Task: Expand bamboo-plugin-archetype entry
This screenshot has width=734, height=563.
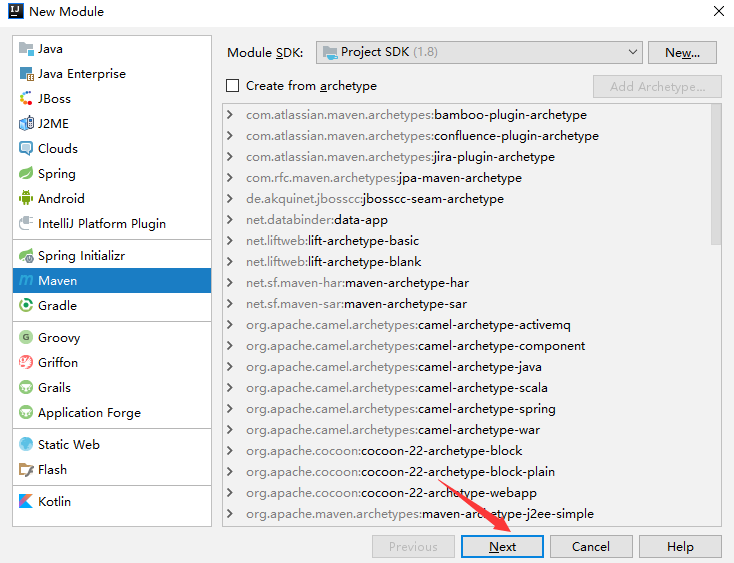Action: click(x=230, y=115)
